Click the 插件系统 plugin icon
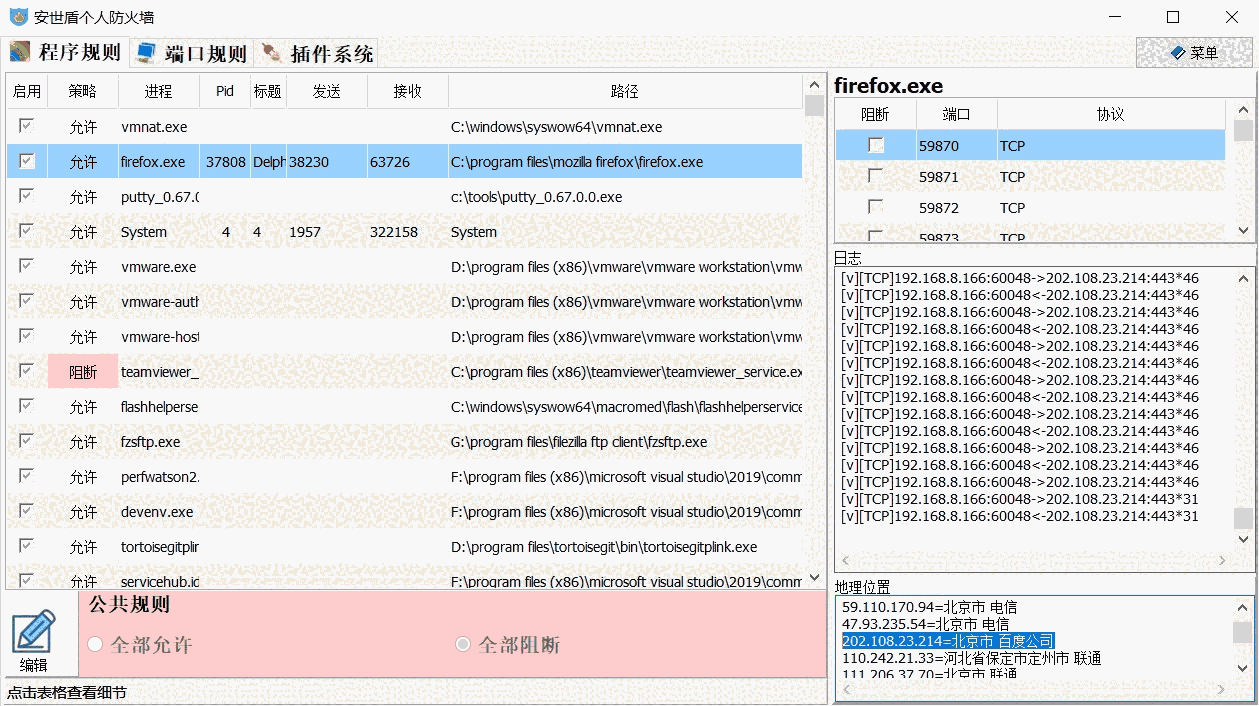Screen dimensions: 1259x706 tap(270, 53)
